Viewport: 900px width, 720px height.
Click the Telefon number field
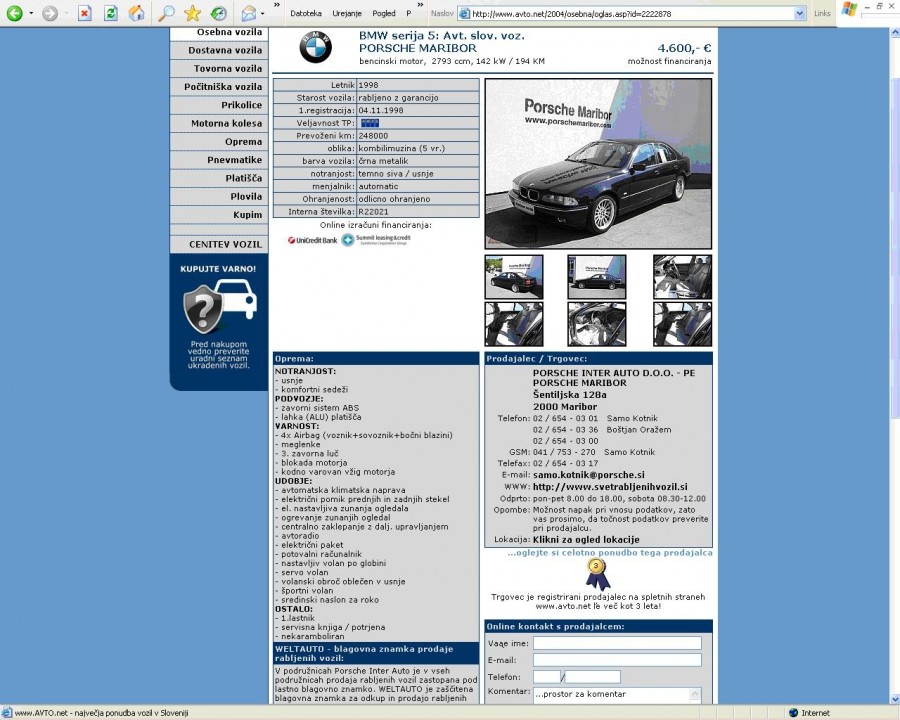click(x=592, y=677)
